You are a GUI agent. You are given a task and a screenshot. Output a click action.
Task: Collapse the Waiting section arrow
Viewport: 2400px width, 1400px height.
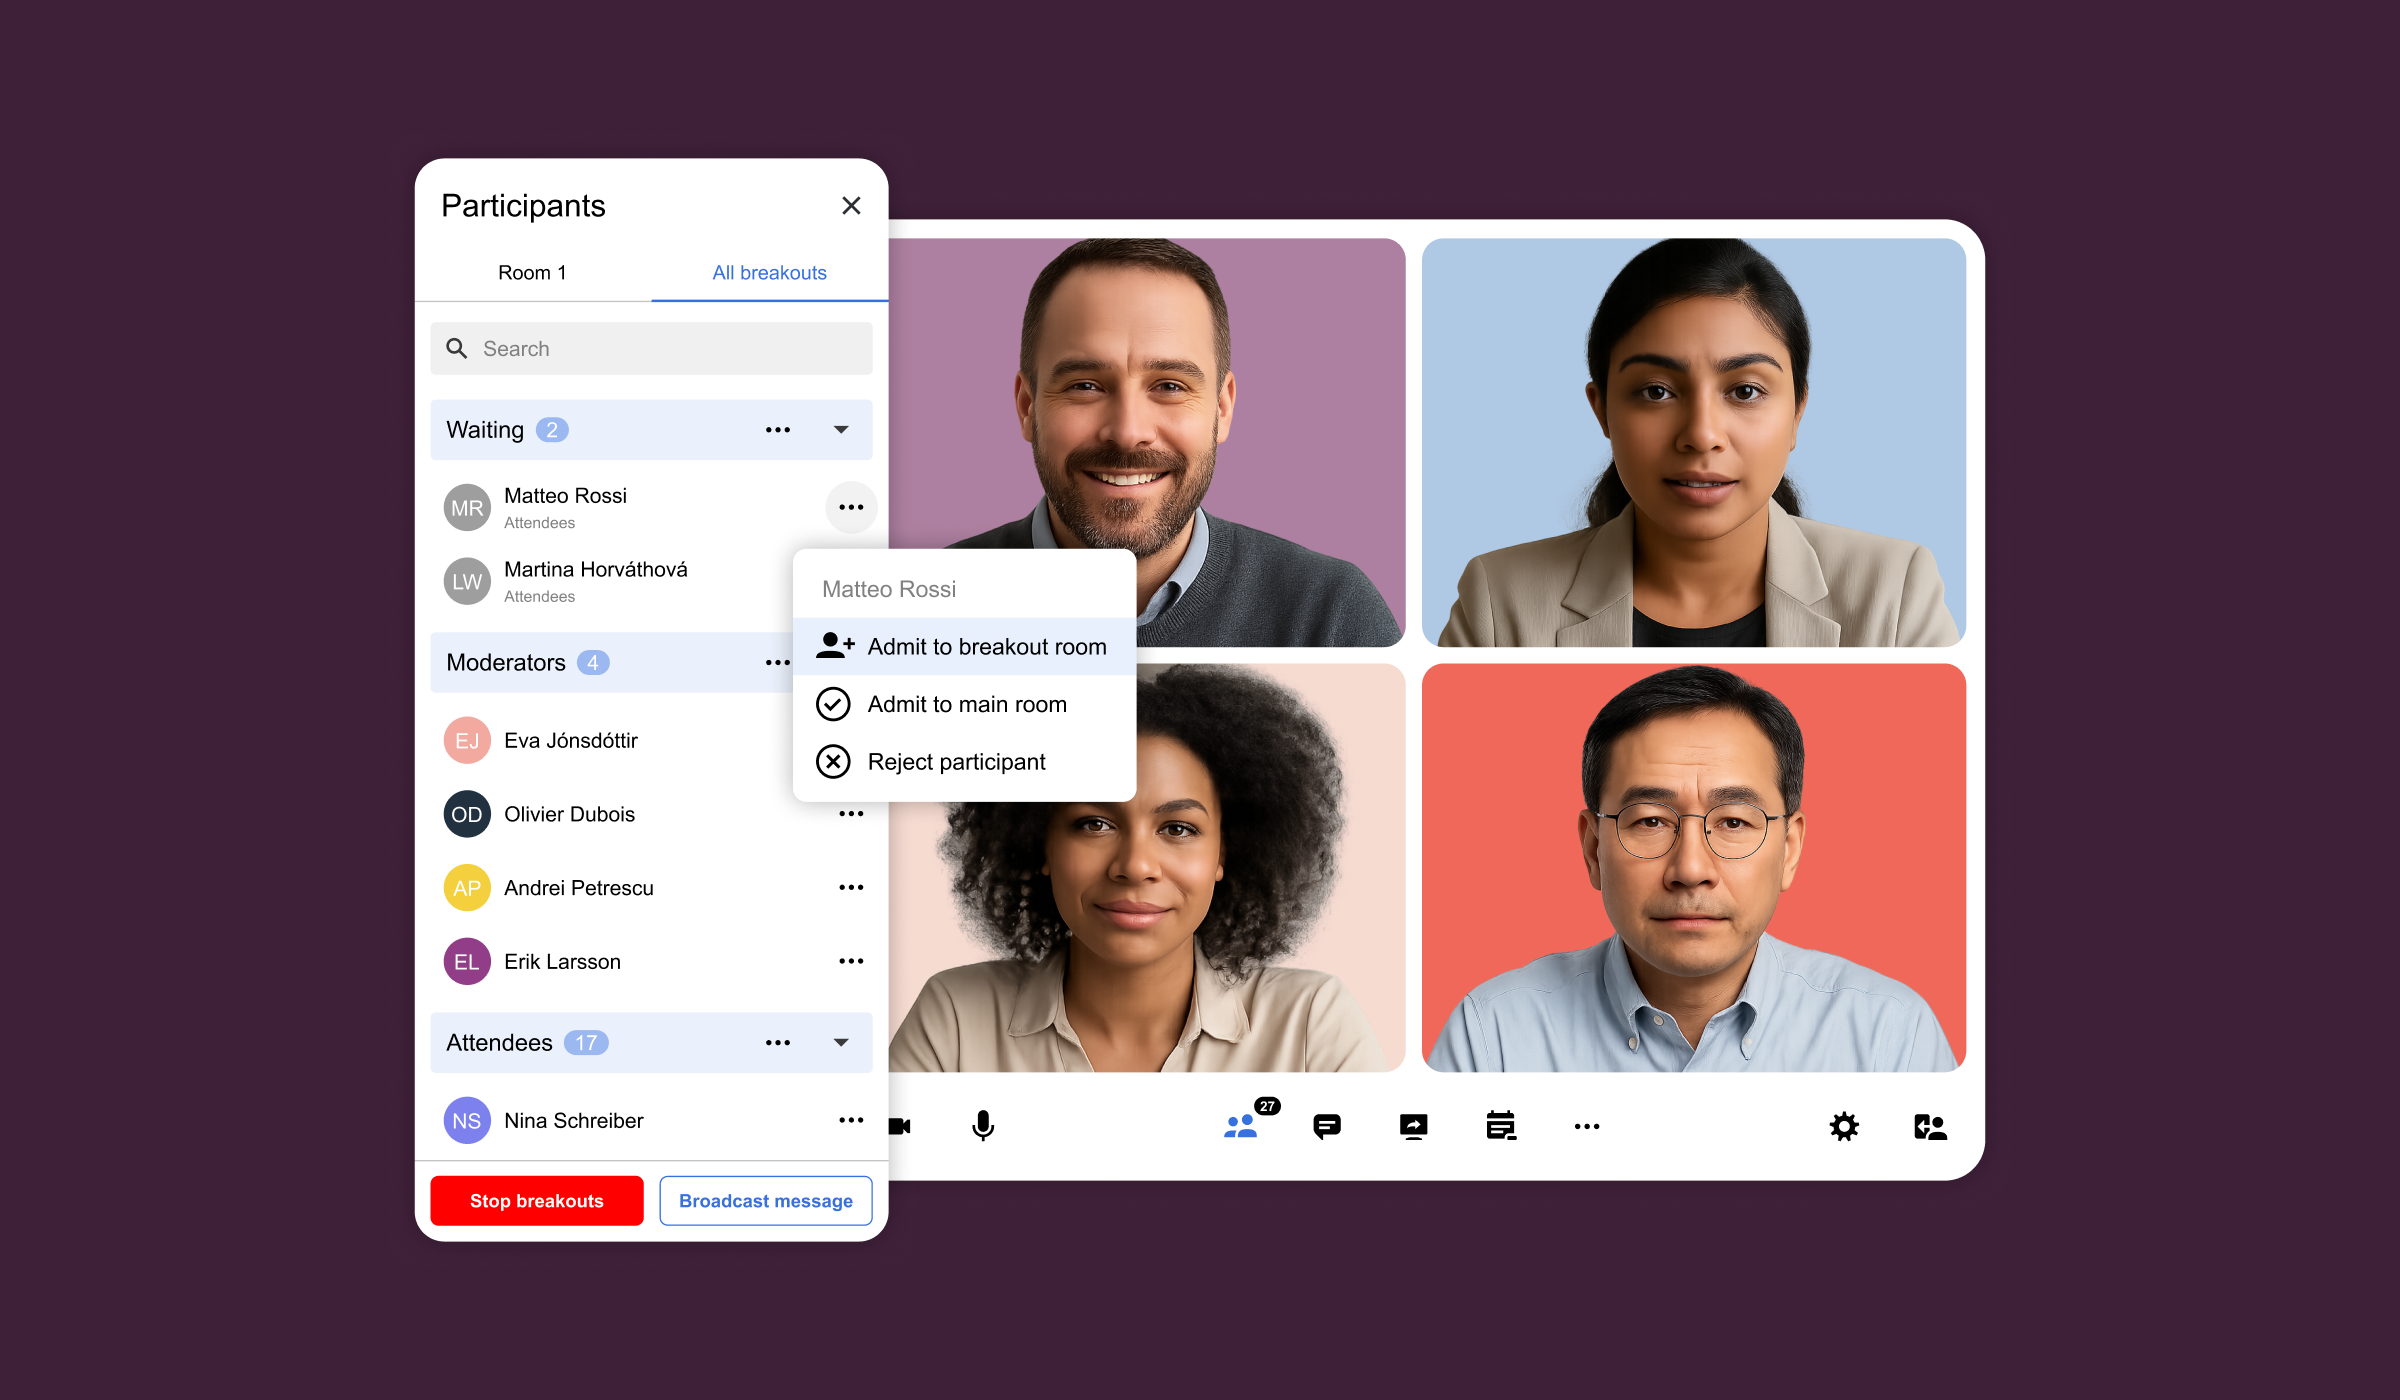pyautogui.click(x=841, y=430)
